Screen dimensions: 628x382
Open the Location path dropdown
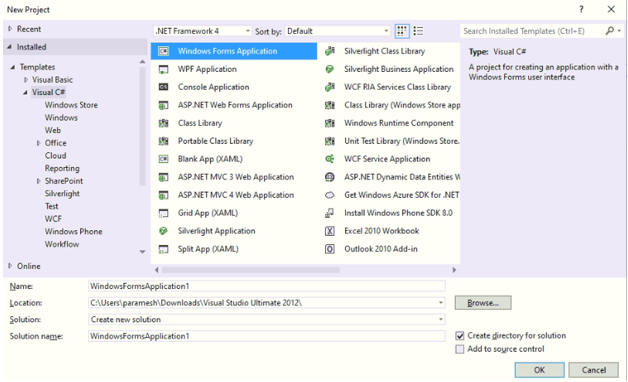point(441,303)
